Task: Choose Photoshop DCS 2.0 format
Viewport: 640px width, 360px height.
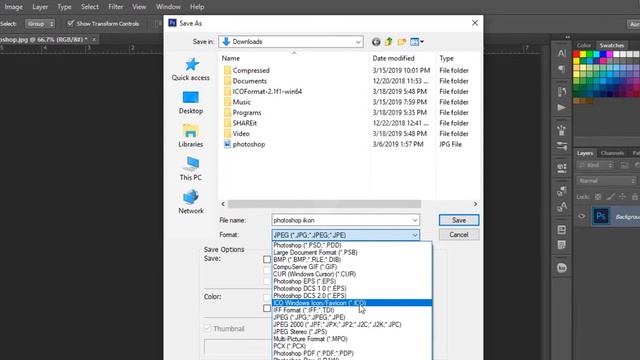Action: (x=352, y=296)
